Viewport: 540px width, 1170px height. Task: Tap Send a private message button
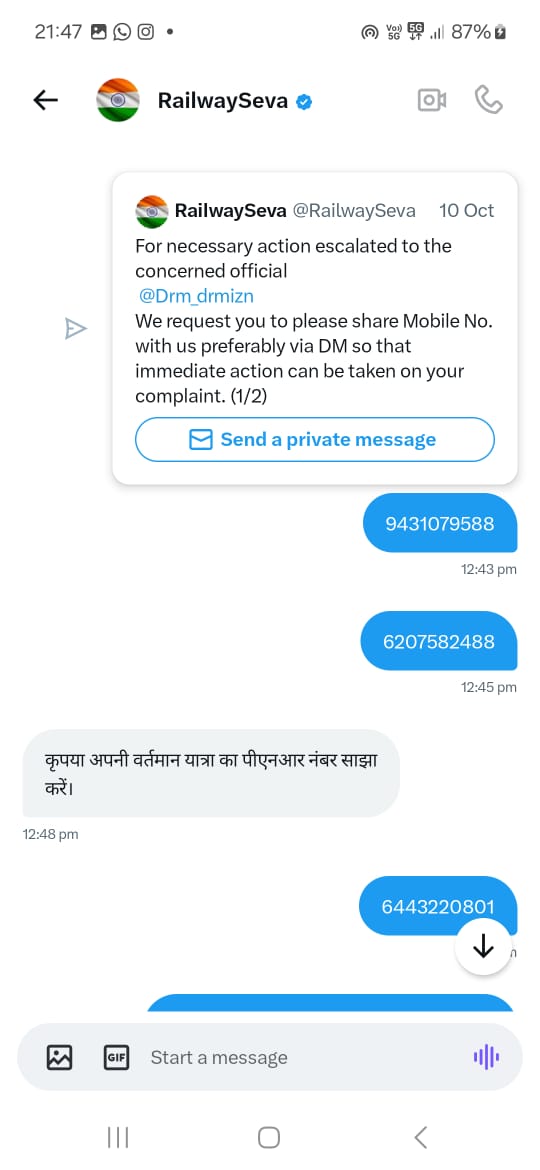point(315,439)
